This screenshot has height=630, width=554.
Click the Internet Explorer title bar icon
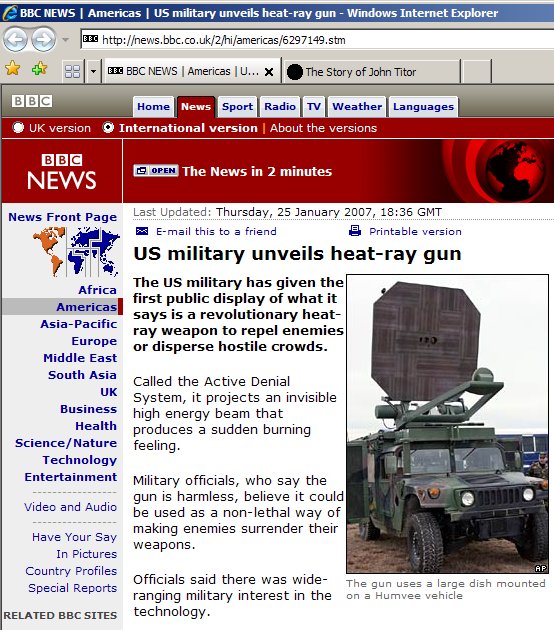coord(10,13)
